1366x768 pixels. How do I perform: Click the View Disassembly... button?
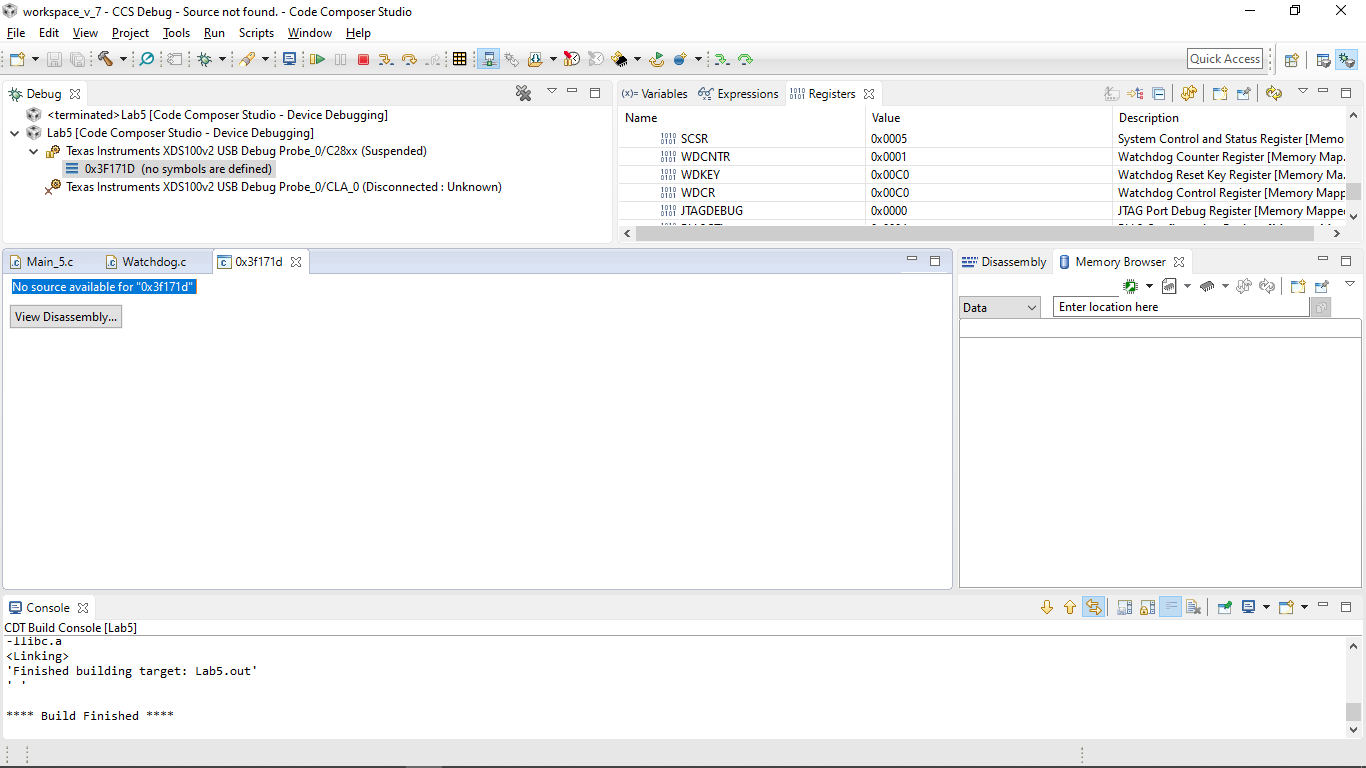click(66, 317)
